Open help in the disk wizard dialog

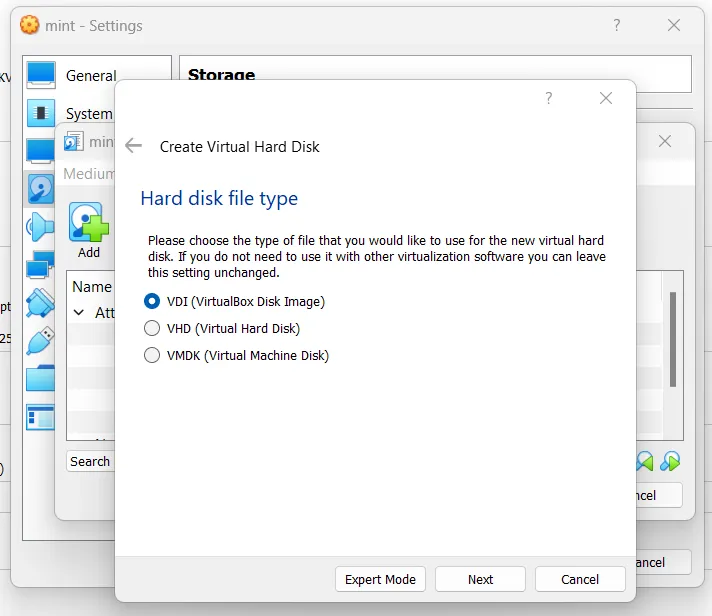(549, 98)
